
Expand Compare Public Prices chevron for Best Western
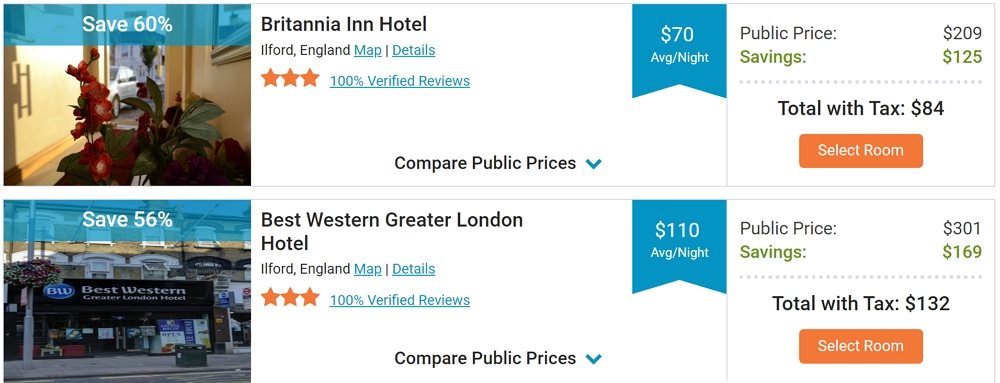point(594,359)
